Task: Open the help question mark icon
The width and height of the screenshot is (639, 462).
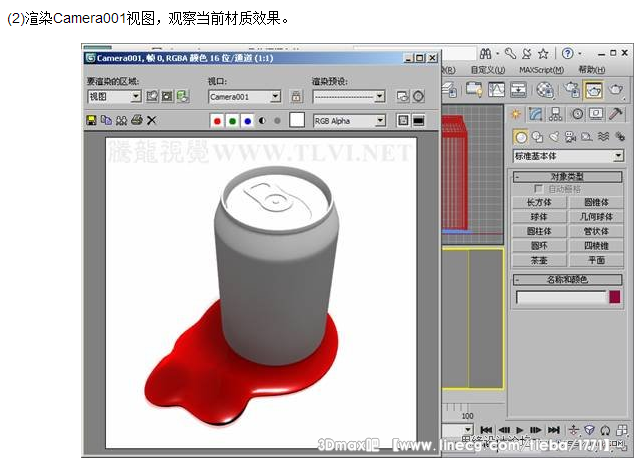Action: [x=567, y=53]
